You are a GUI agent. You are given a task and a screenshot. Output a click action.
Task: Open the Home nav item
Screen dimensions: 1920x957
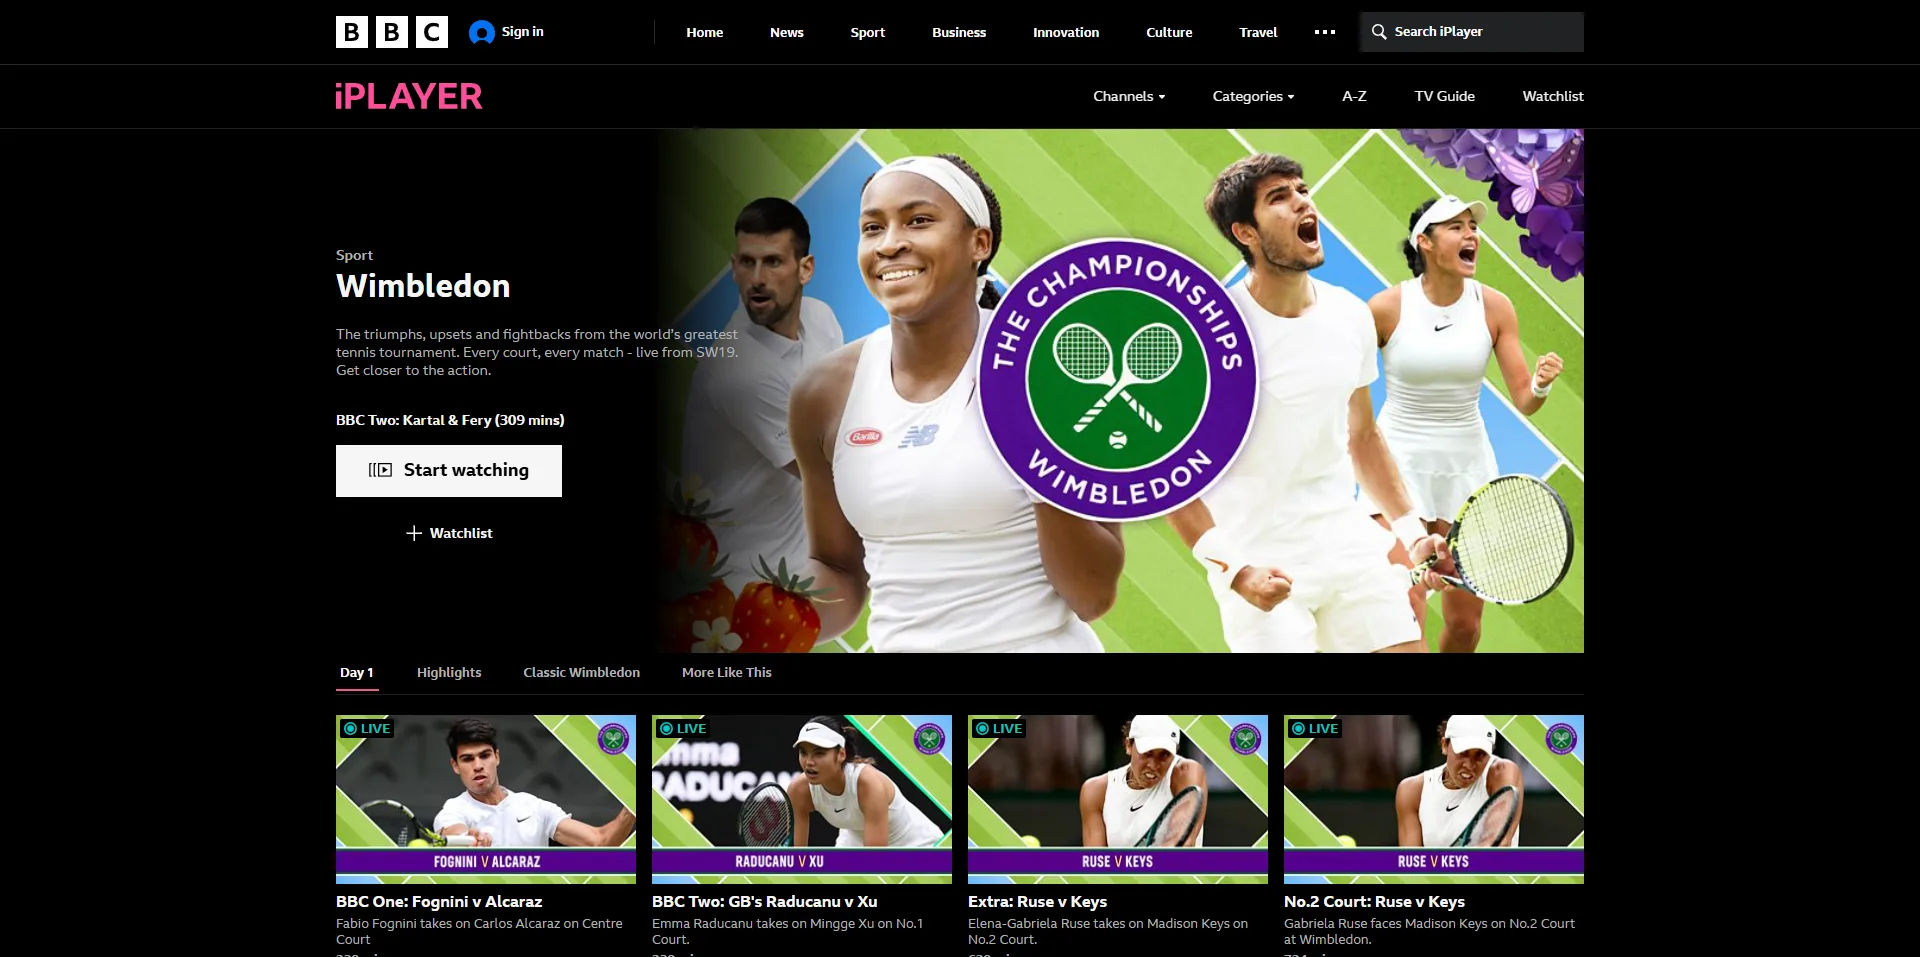705,32
